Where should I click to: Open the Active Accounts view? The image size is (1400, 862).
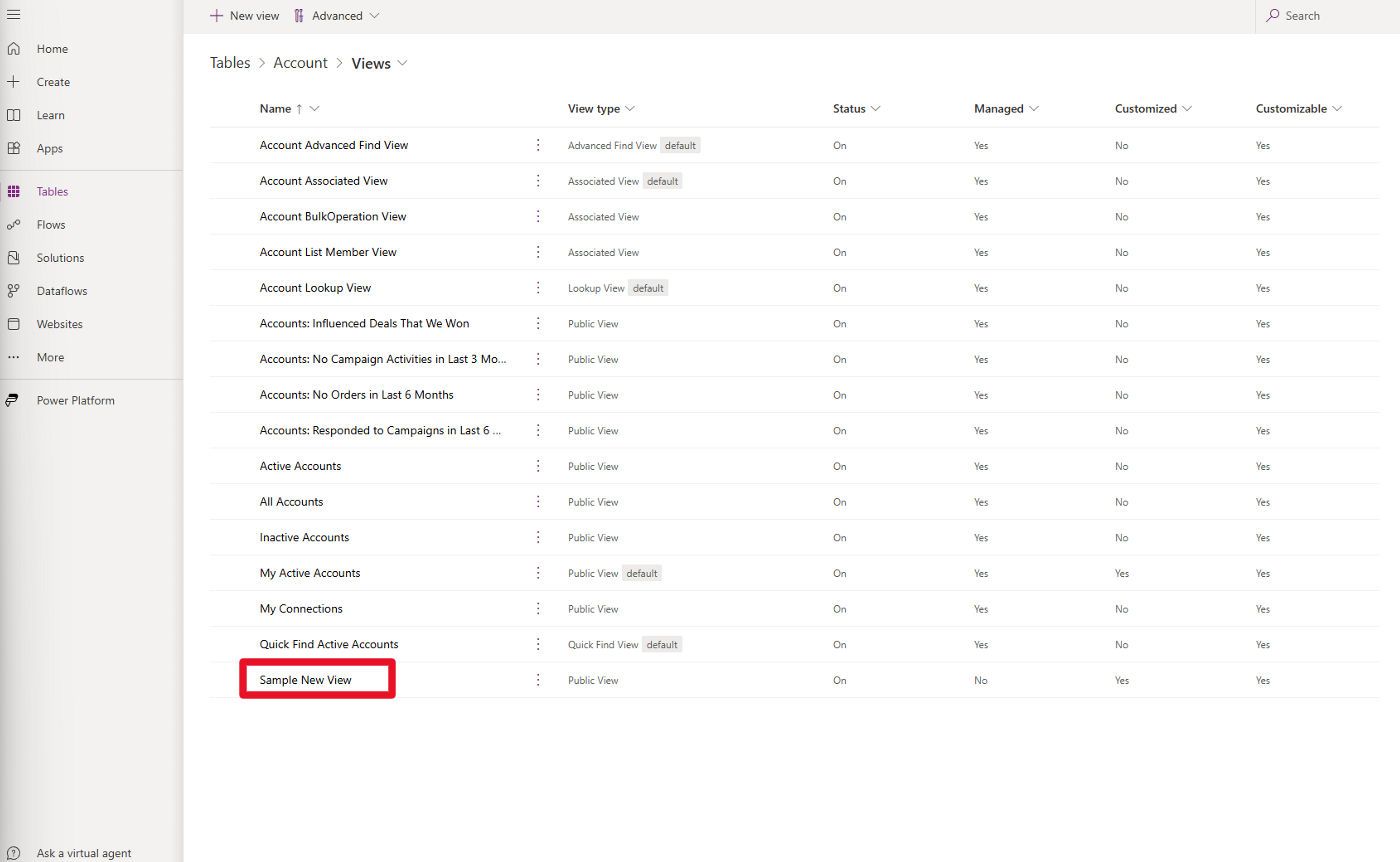pyautogui.click(x=300, y=466)
